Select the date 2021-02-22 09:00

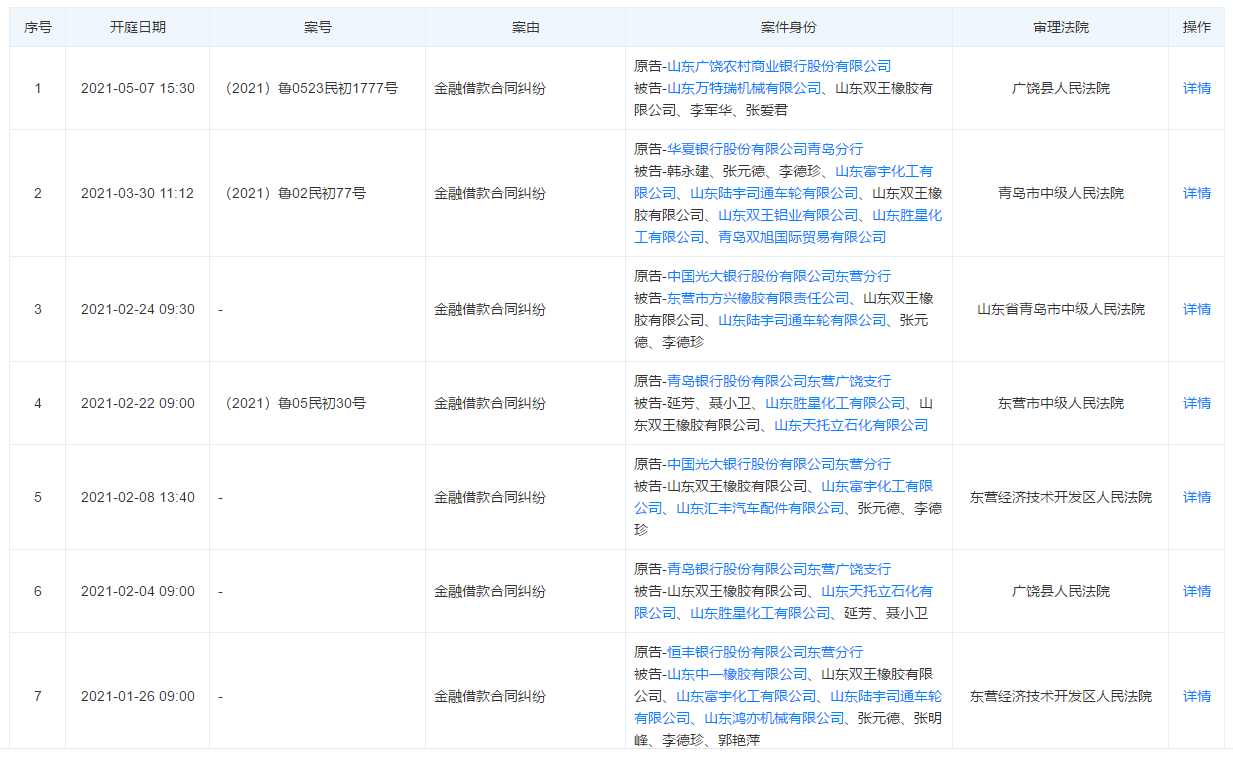[138, 403]
